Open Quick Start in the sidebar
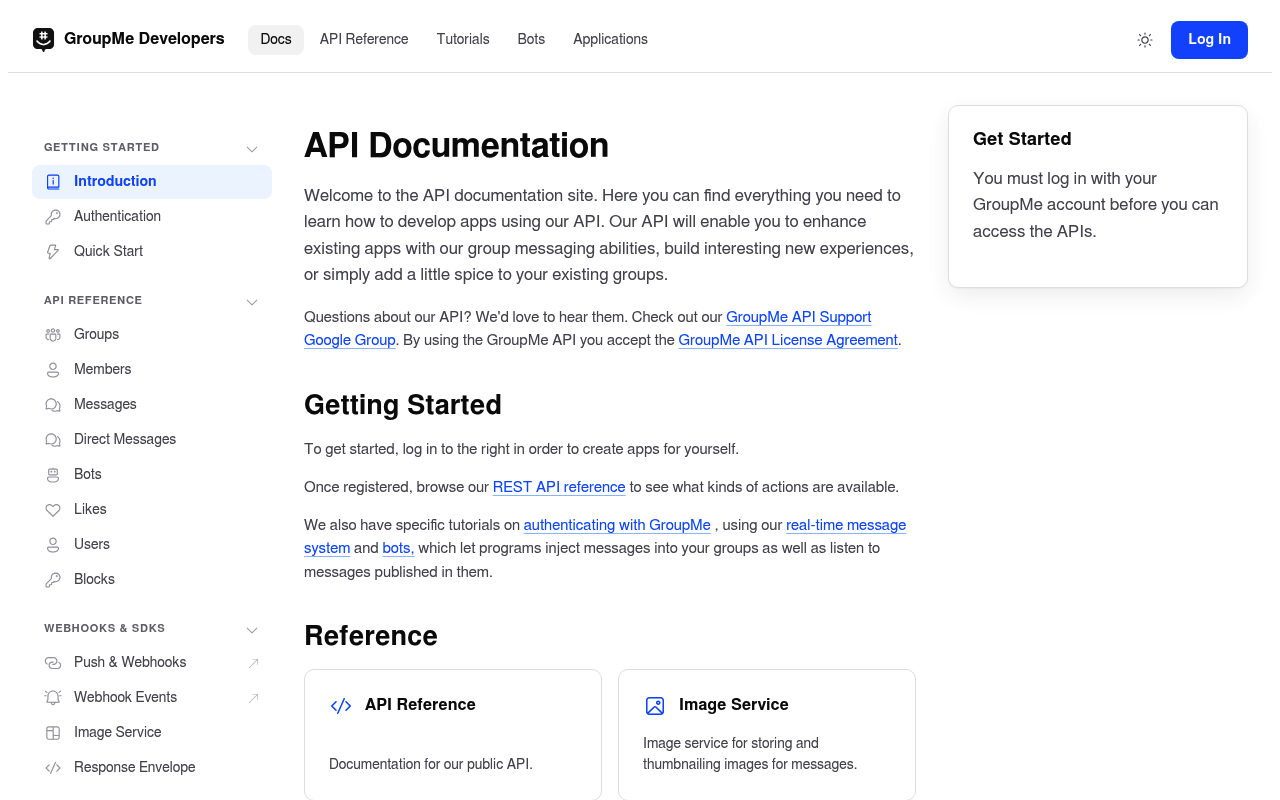 pos(152,251)
